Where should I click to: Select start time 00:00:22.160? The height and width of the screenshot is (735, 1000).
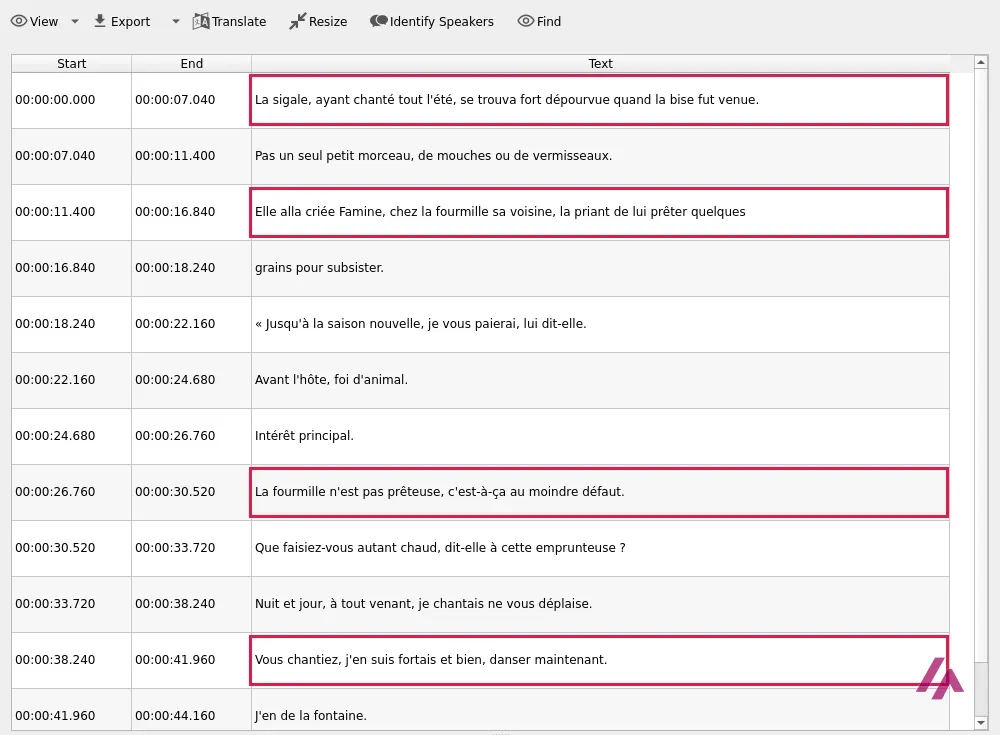click(x=55, y=380)
